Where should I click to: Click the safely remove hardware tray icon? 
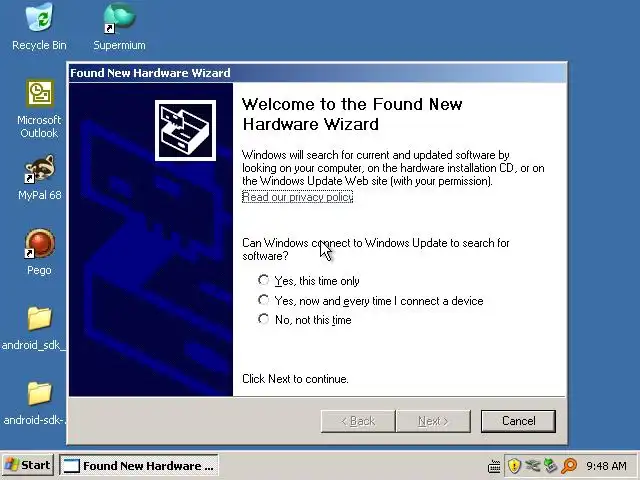point(532,465)
